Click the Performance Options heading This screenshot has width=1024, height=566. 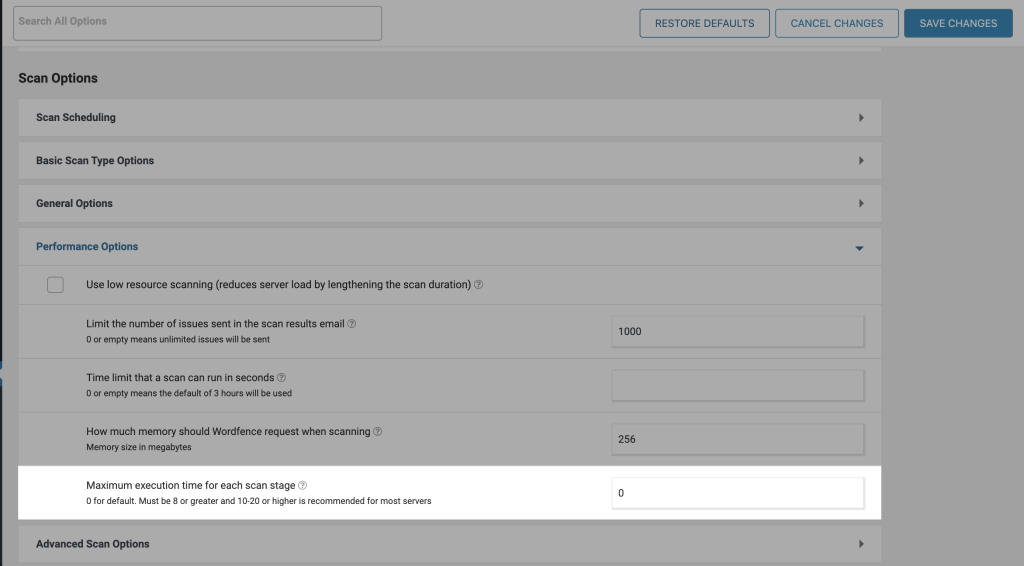pyautogui.click(x=87, y=247)
